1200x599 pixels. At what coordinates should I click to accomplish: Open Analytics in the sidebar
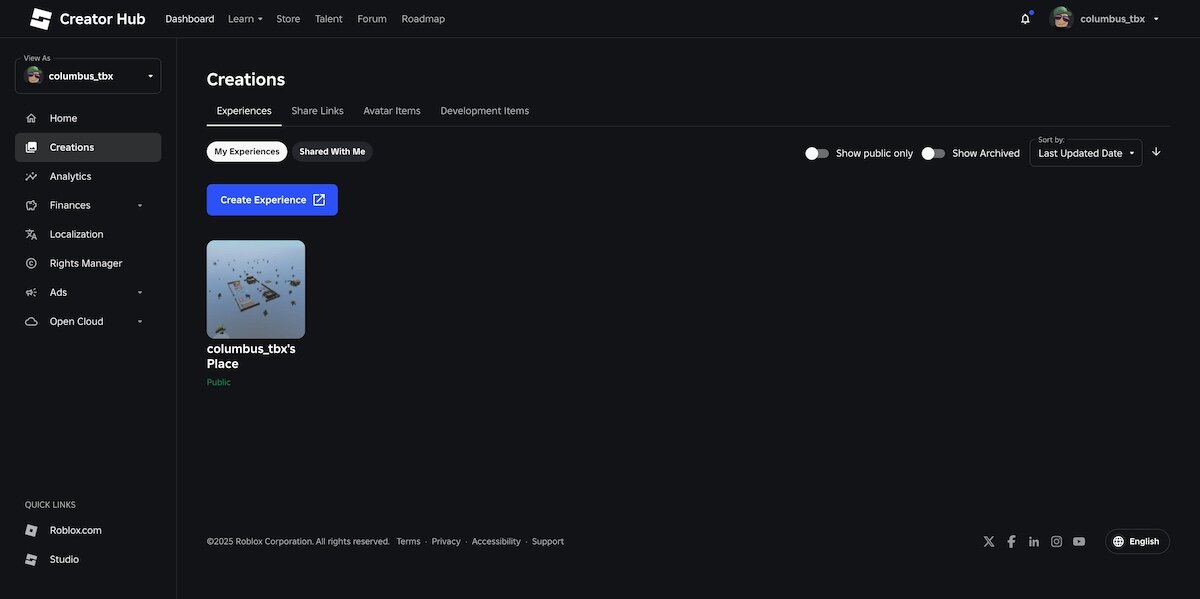click(70, 176)
